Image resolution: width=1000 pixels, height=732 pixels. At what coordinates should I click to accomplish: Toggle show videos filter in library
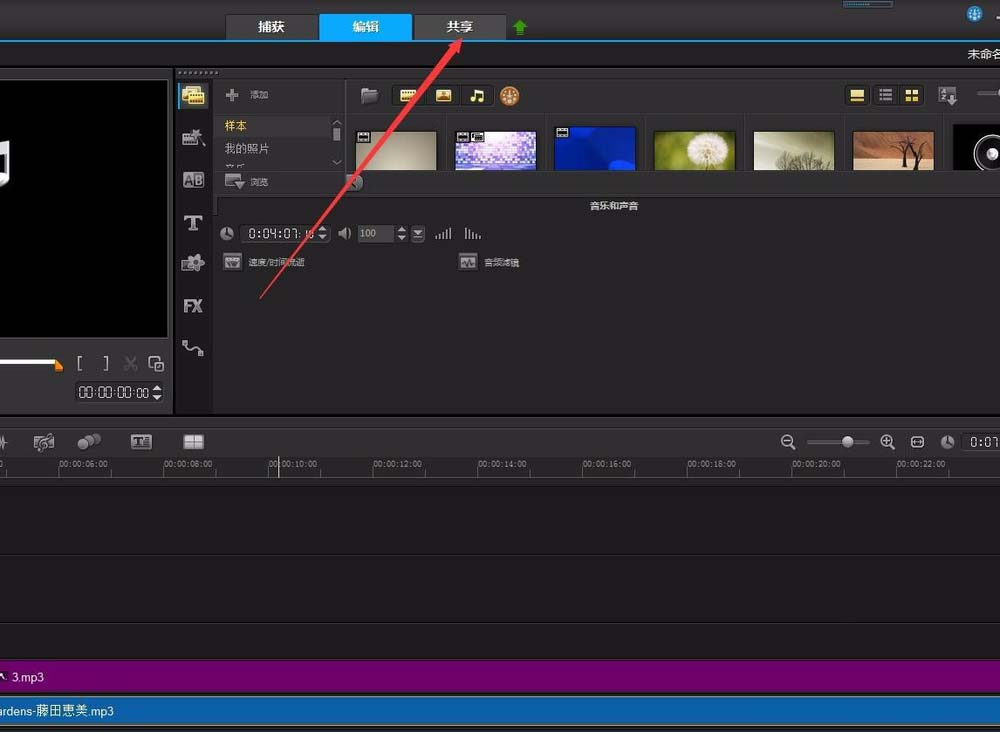(x=408, y=96)
